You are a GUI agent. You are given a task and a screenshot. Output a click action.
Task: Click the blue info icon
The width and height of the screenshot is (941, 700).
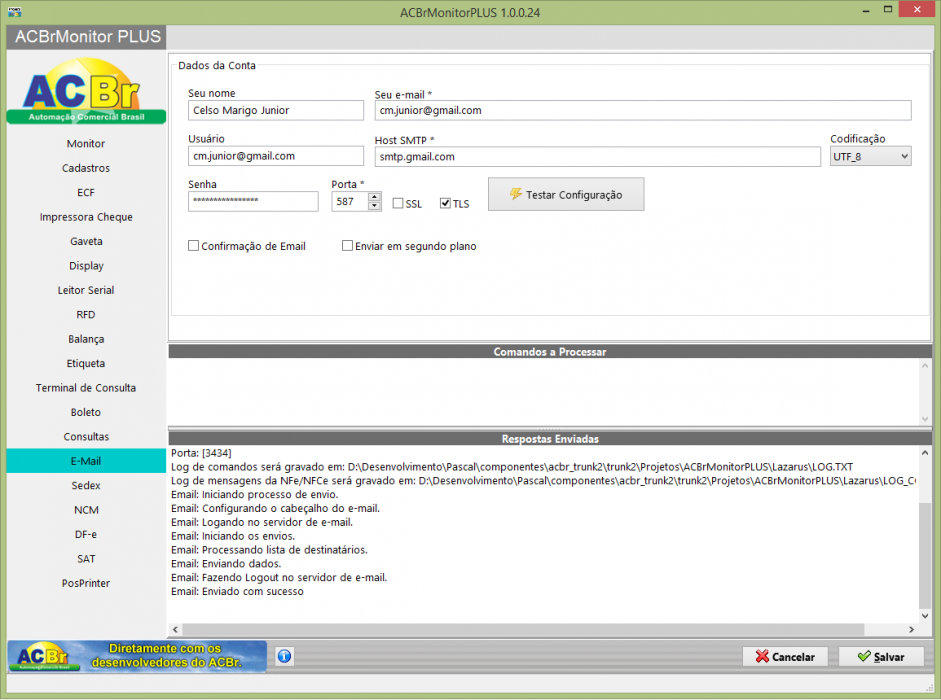[x=284, y=656]
